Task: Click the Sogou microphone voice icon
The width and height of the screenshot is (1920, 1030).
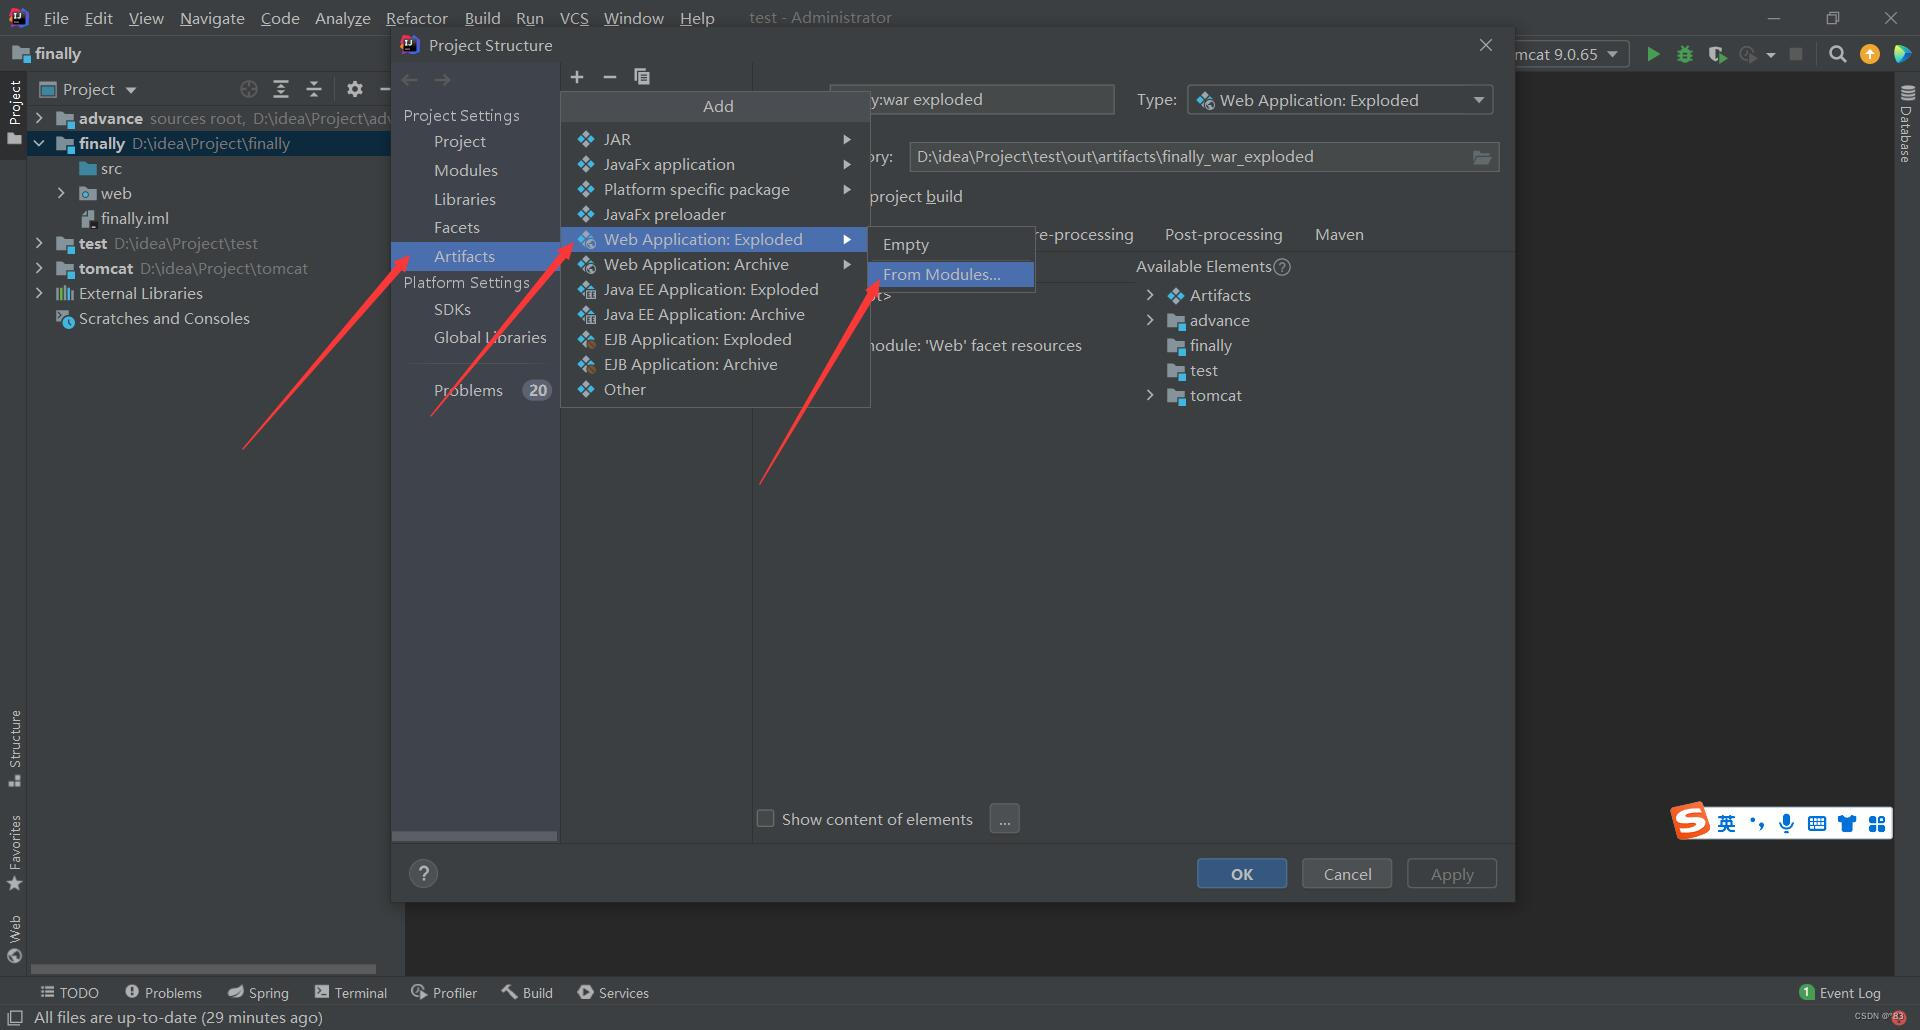Action: coord(1786,824)
